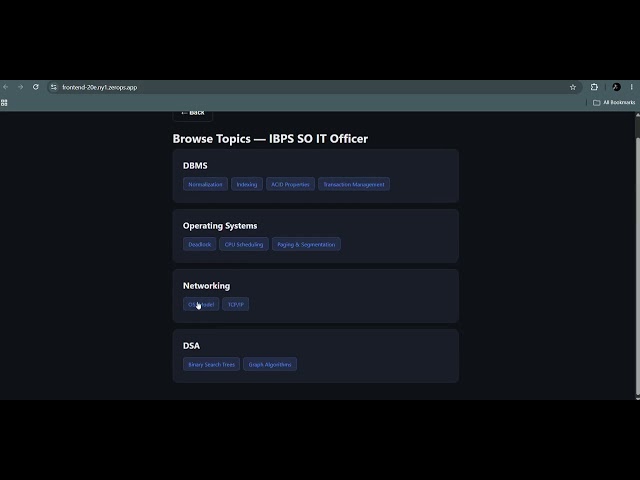The height and width of the screenshot is (480, 640).
Task: Open the Chrome three-dot menu
Action: (x=631, y=87)
